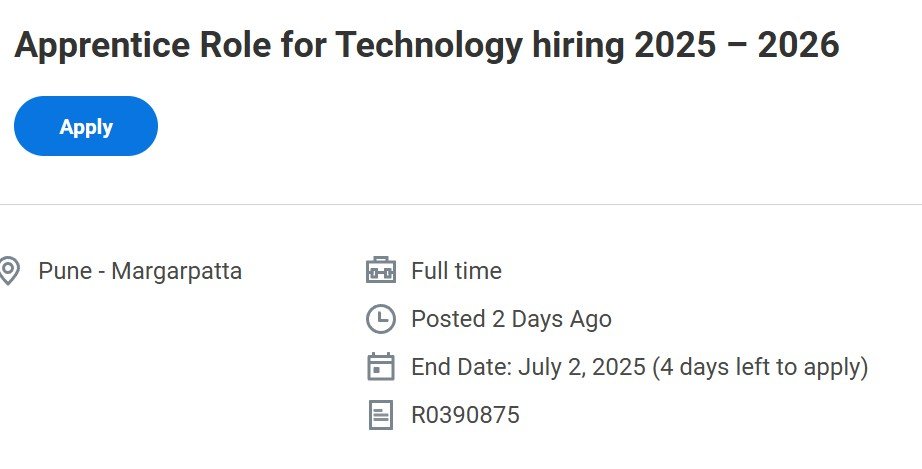Click the Full time label
922x469 pixels.
456,271
